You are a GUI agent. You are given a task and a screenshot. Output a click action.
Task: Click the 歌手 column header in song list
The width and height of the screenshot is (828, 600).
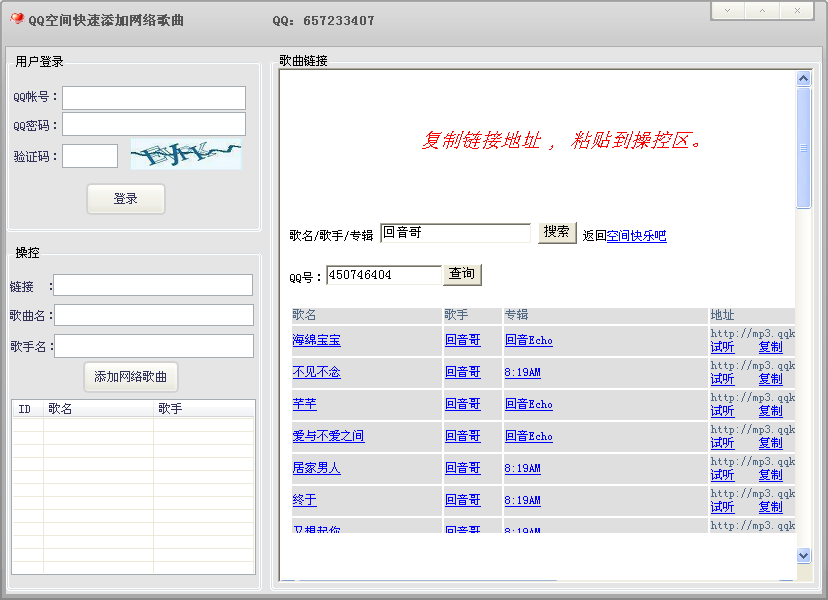click(x=204, y=409)
